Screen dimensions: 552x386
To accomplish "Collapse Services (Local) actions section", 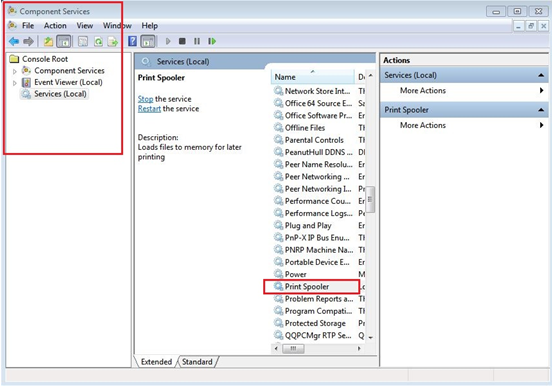I will click(x=541, y=75).
